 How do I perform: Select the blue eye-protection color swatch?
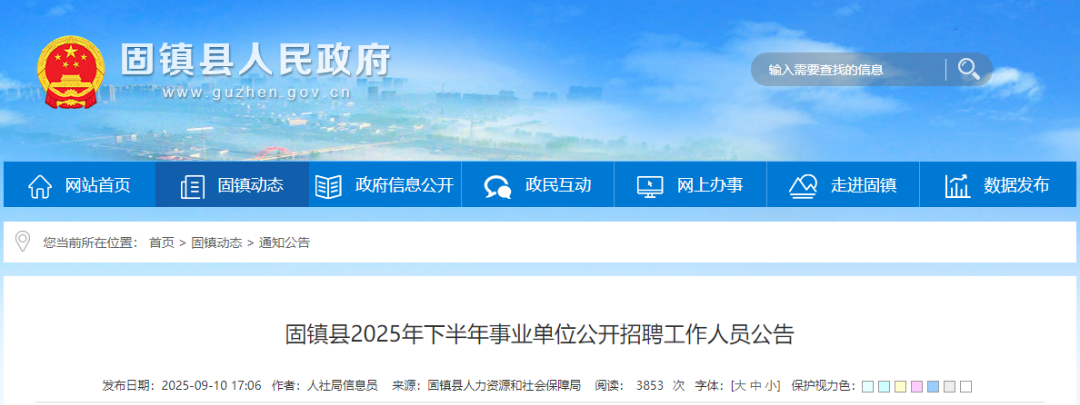pyautogui.click(x=933, y=386)
